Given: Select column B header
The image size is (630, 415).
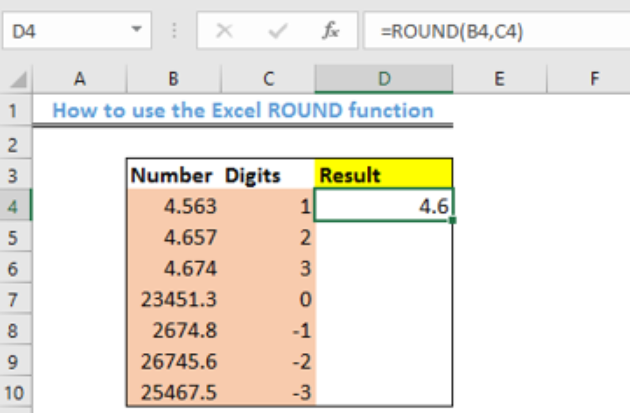Looking at the screenshot, I should pos(174,79).
